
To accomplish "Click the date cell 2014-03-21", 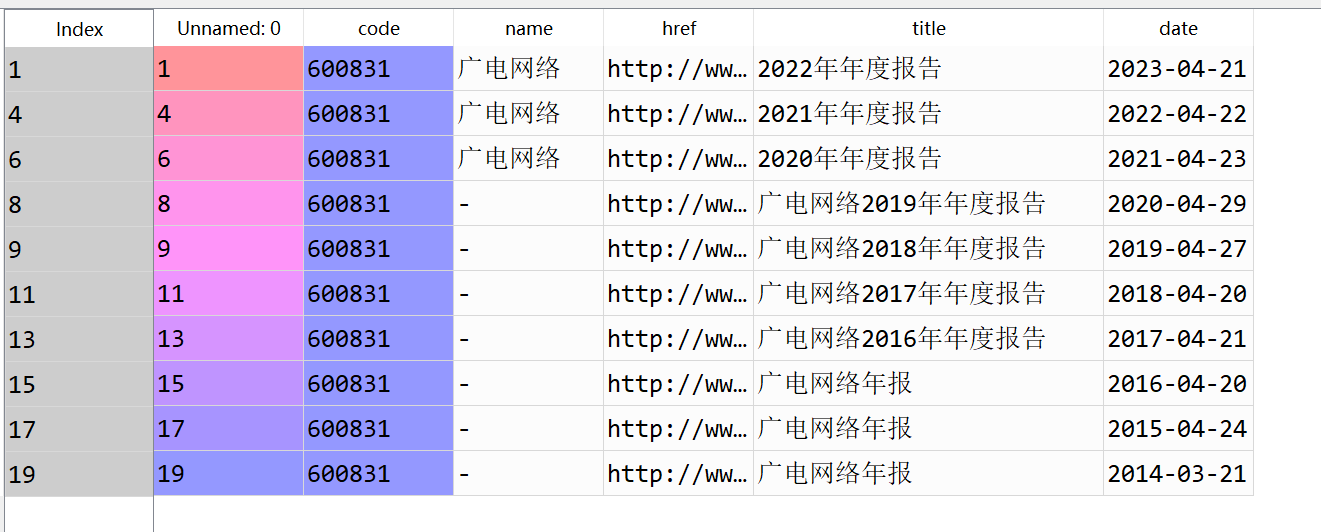I will (1179, 474).
